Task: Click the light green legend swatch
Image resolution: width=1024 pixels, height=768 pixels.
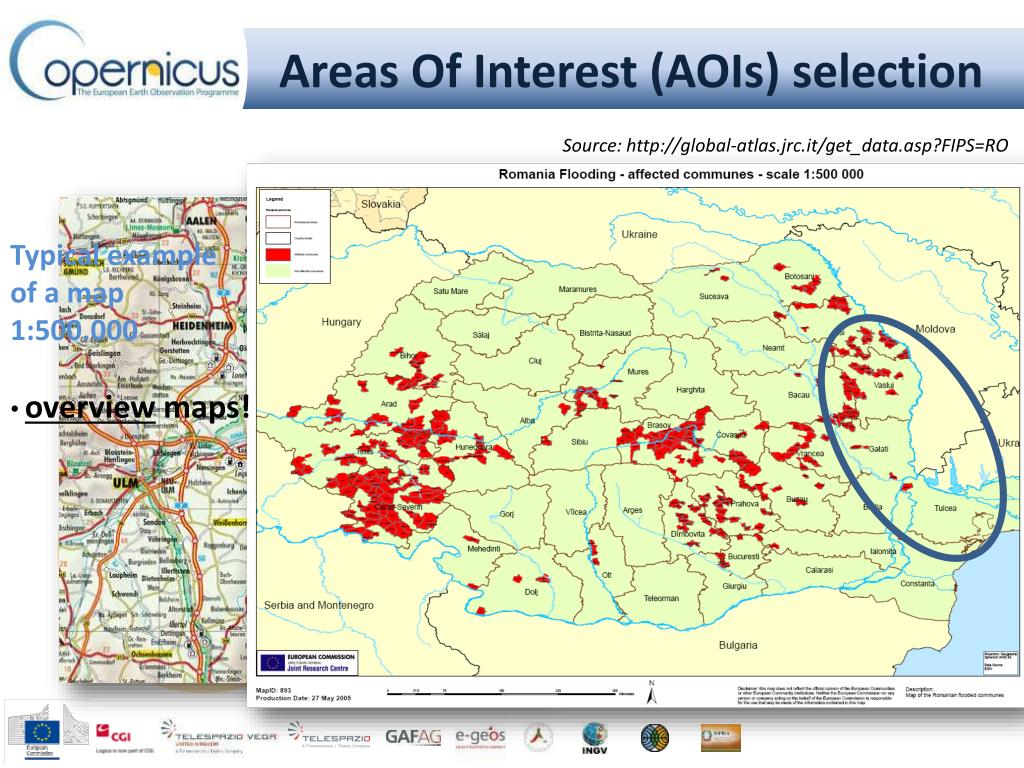Action: (x=278, y=270)
